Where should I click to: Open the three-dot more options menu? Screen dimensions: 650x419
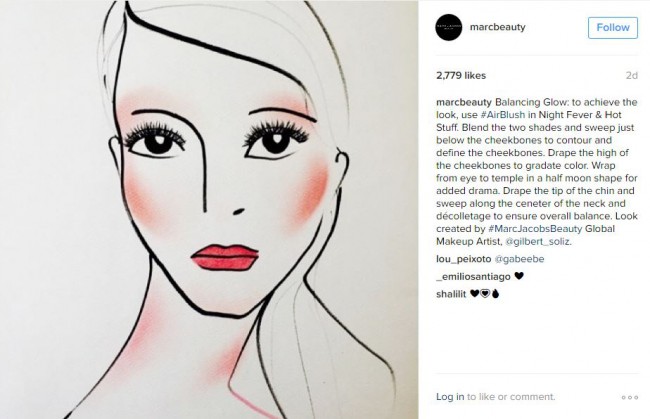[629, 397]
